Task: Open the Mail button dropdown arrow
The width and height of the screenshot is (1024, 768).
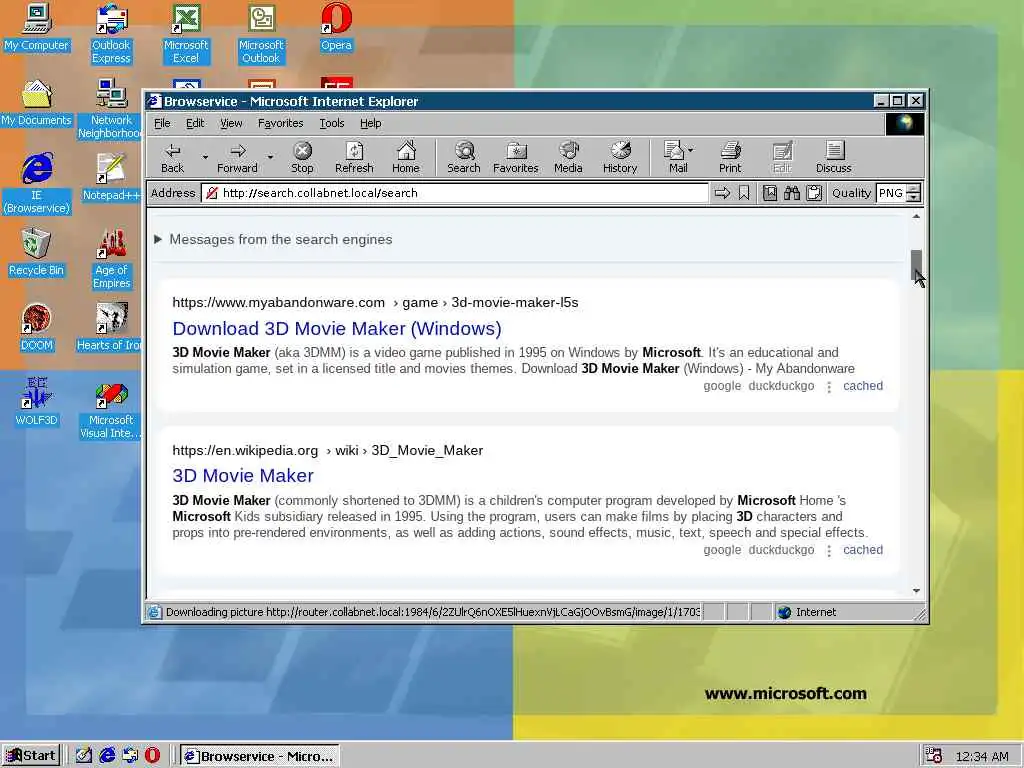Action: (691, 150)
